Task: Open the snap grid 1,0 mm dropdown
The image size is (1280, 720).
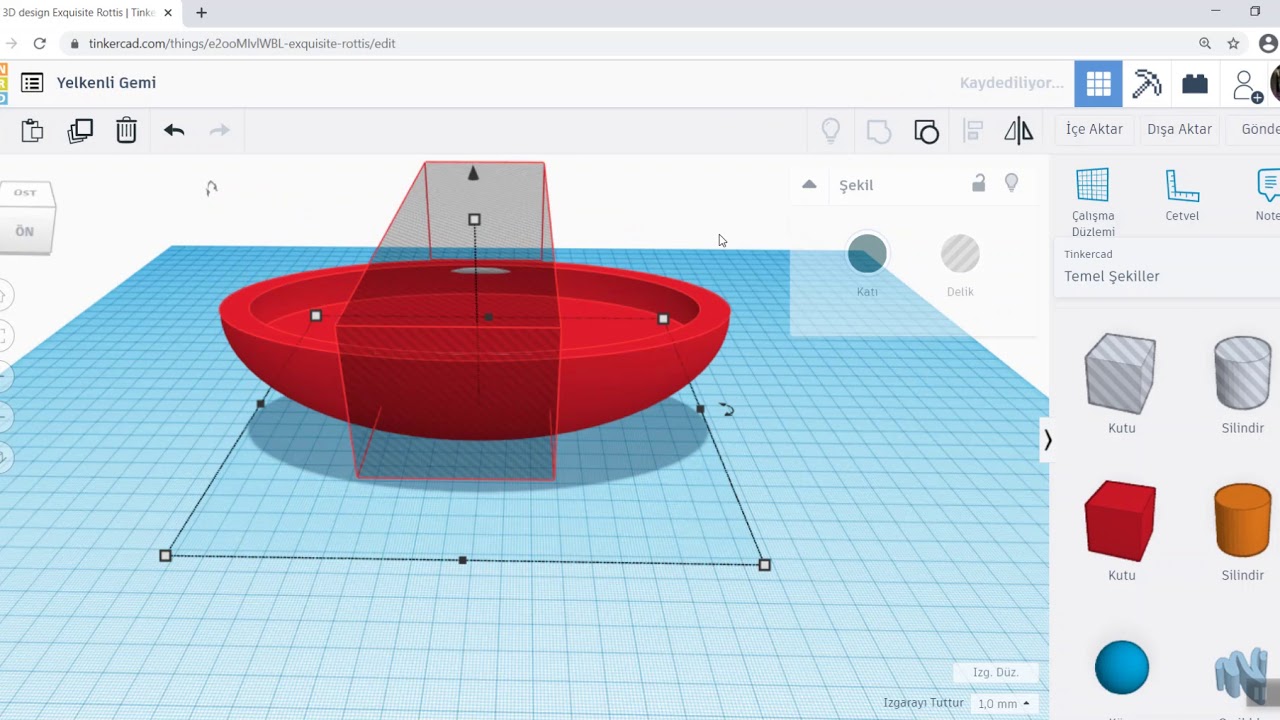Action: pyautogui.click(x=1004, y=704)
